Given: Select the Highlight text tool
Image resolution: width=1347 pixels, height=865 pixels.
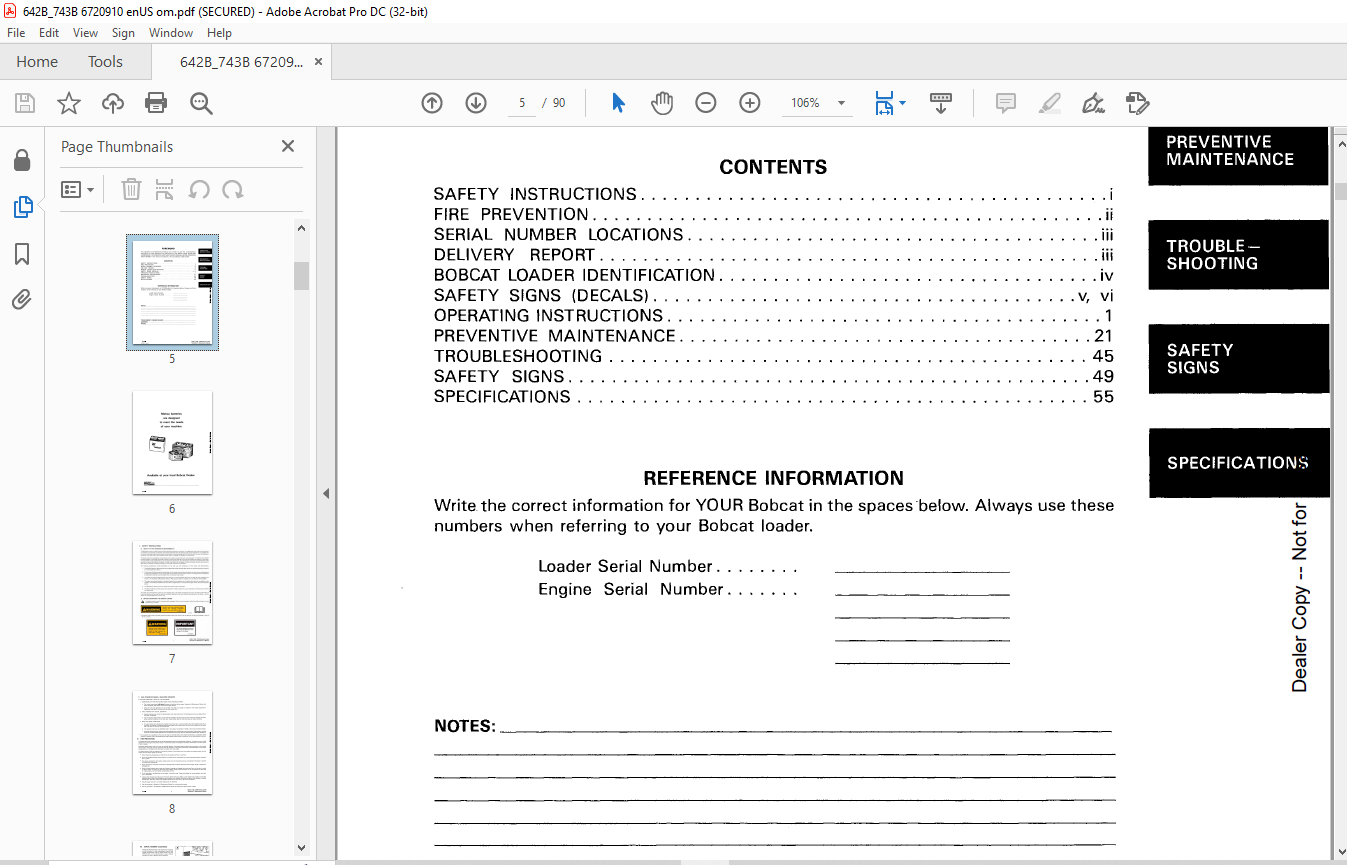Looking at the screenshot, I should click(1050, 103).
